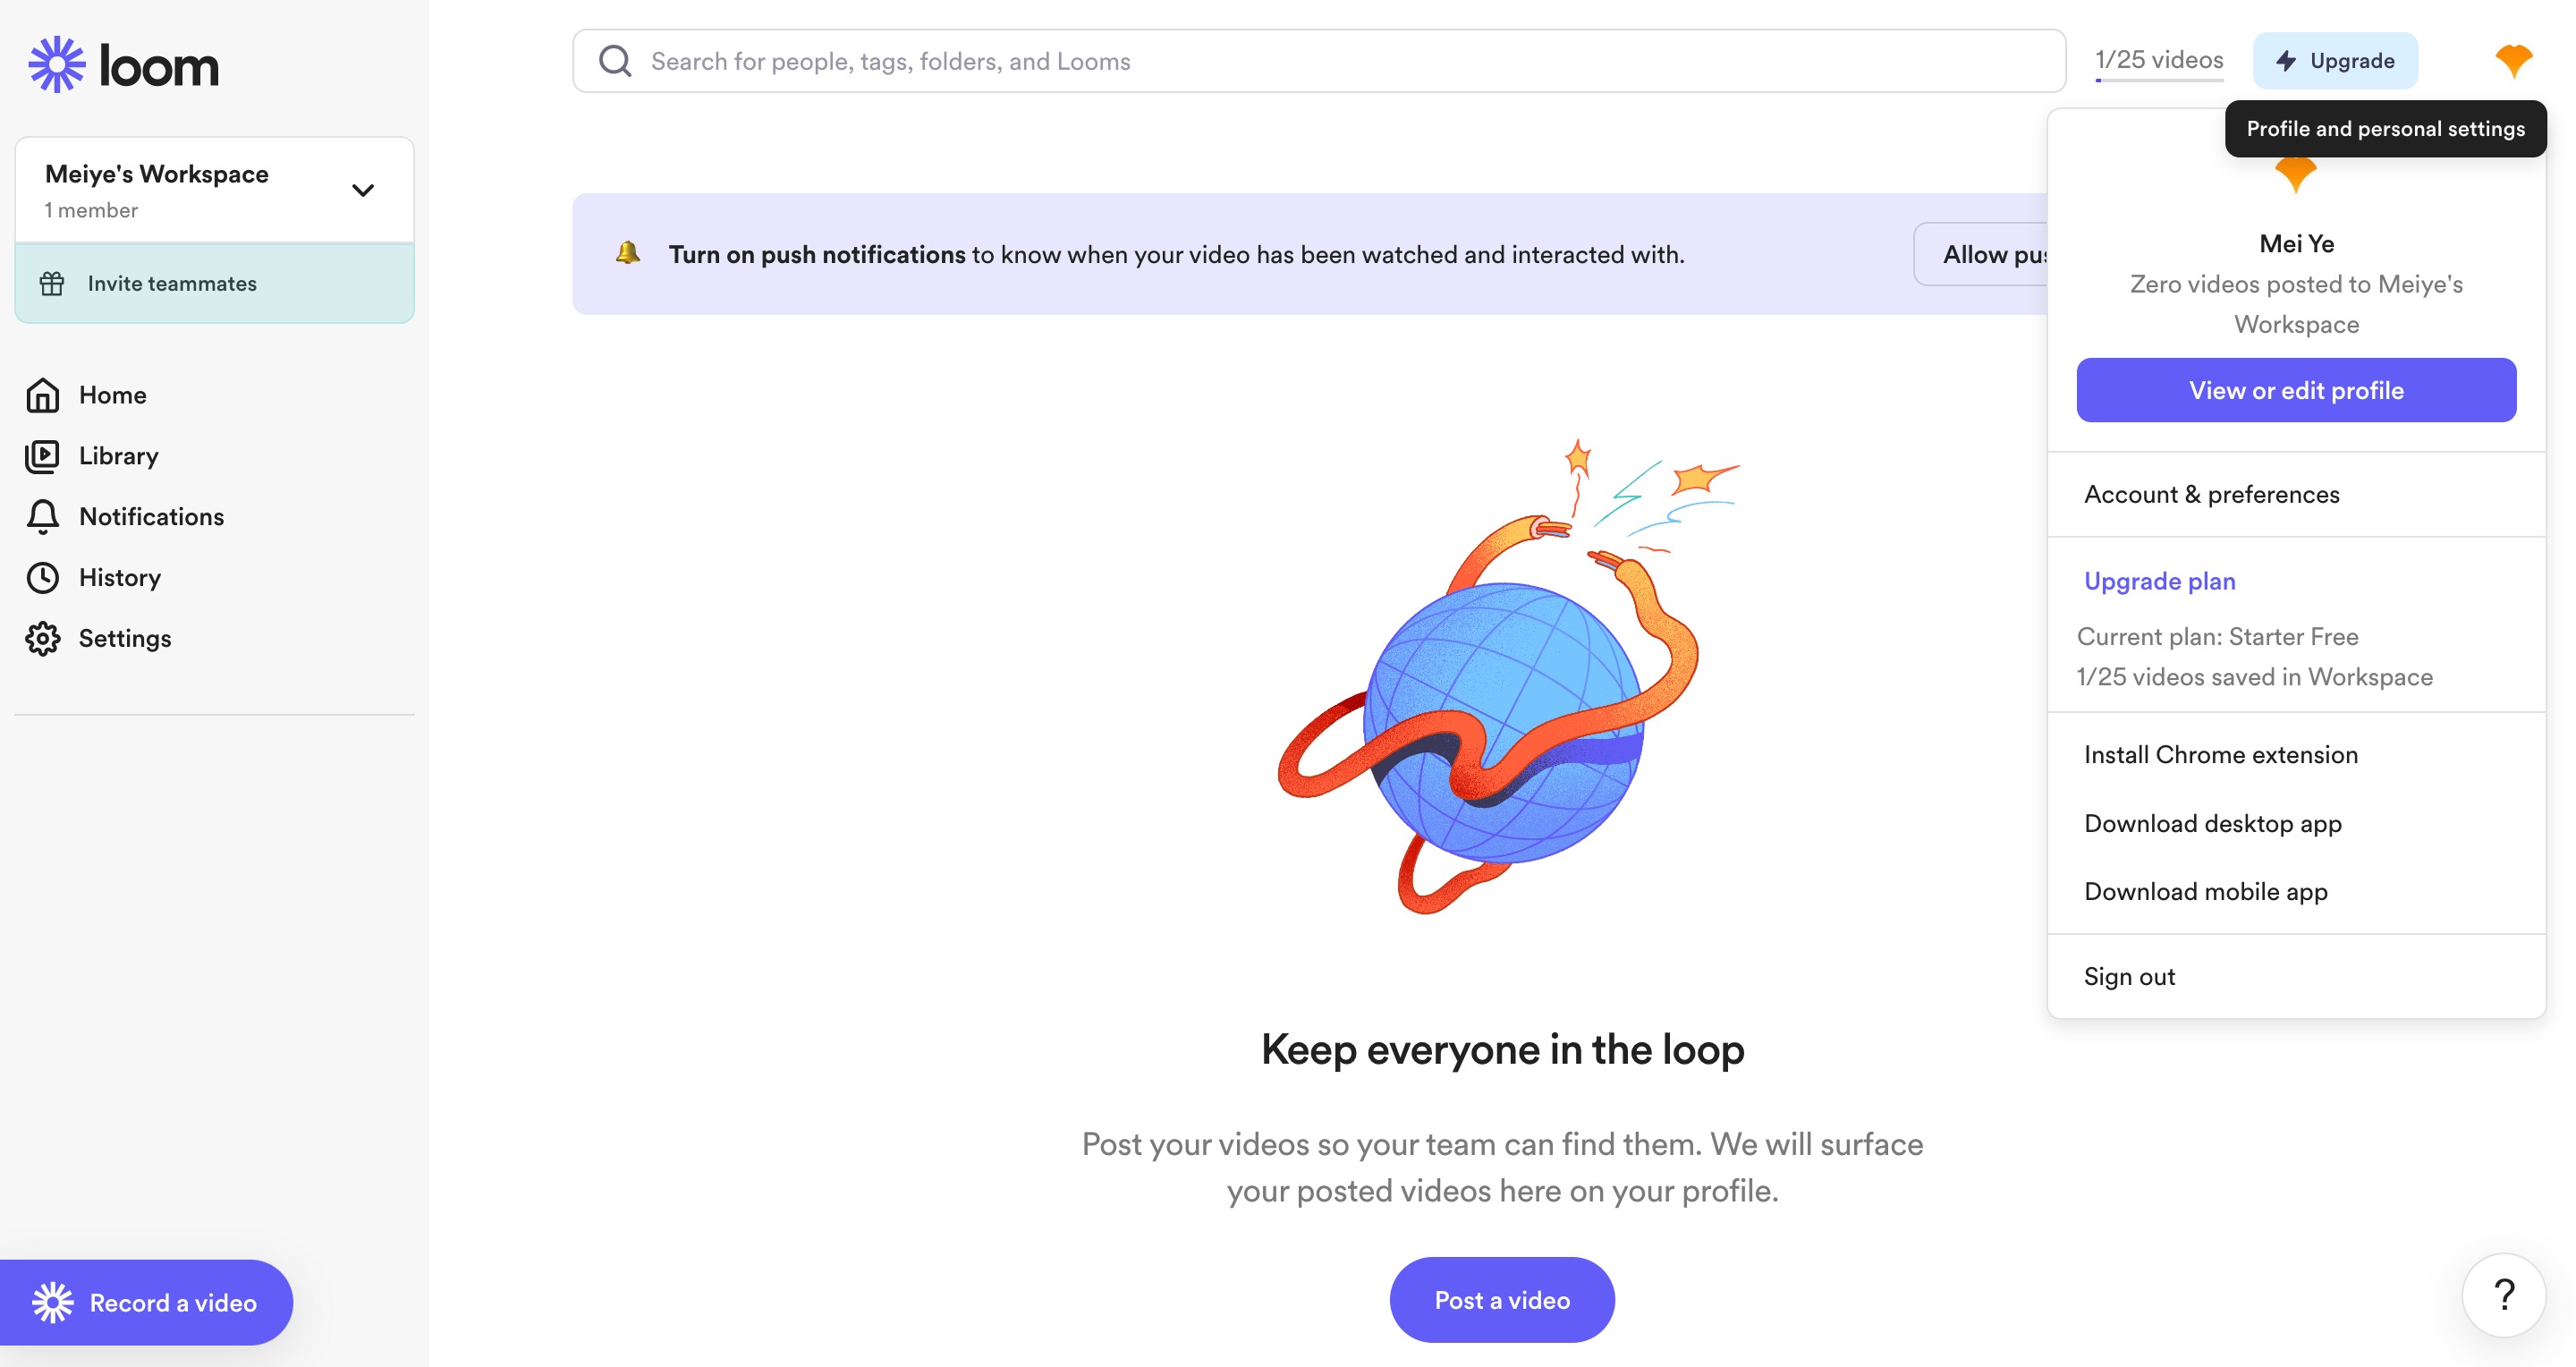Click the Loom logo
Viewport: 2576px width, 1367px height.
click(123, 65)
